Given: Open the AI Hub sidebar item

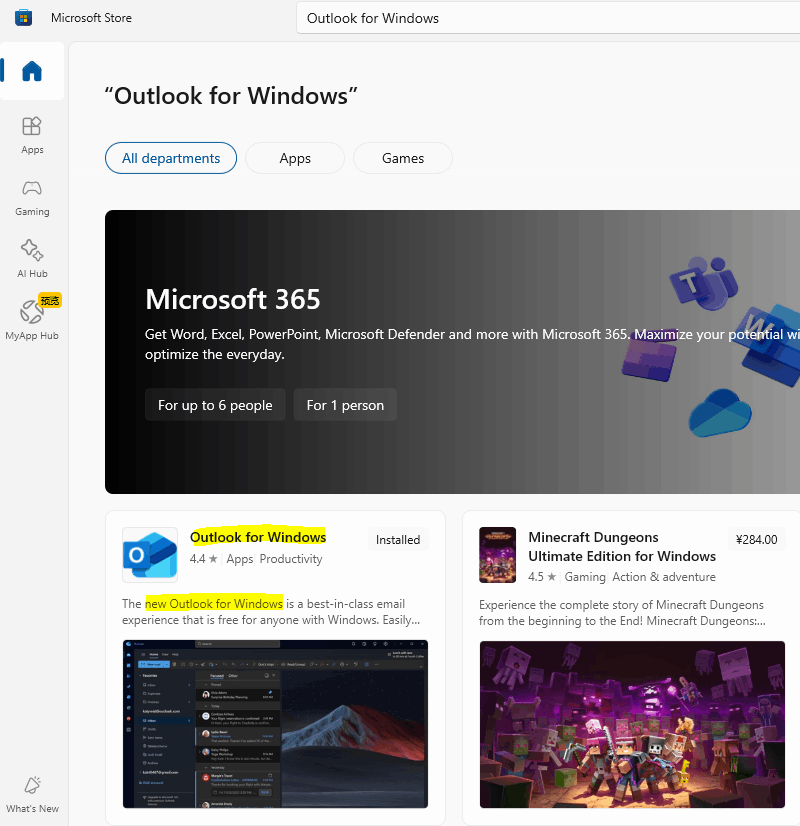Looking at the screenshot, I should point(32,259).
